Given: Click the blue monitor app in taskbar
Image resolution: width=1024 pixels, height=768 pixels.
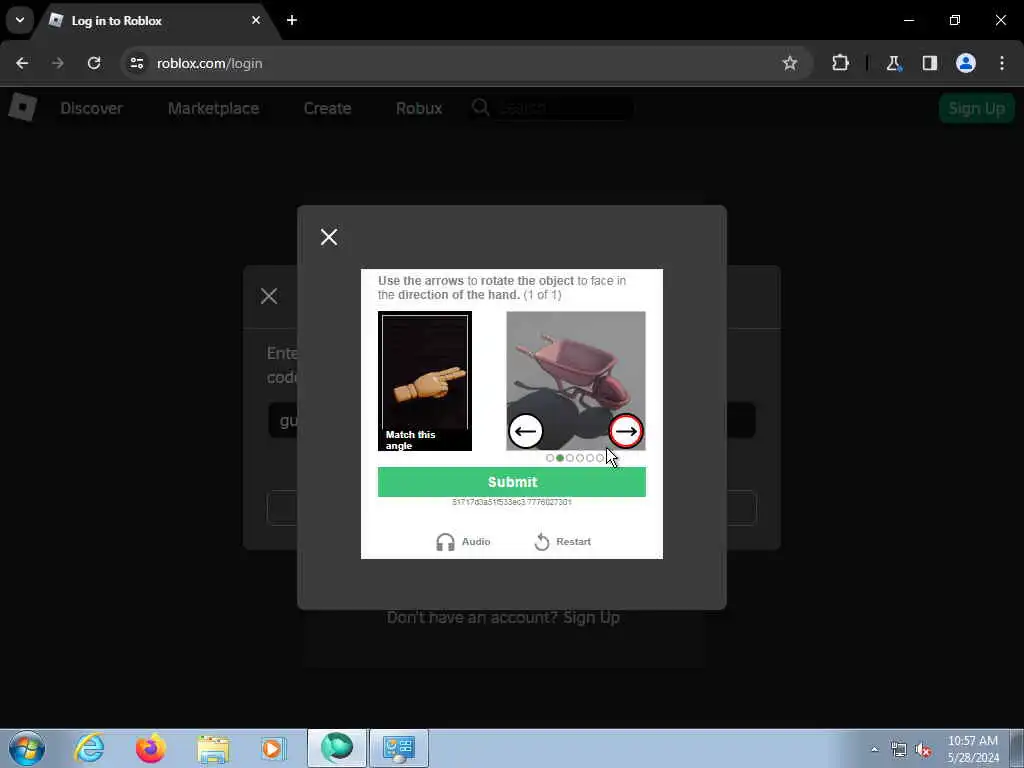Looking at the screenshot, I should [x=398, y=748].
